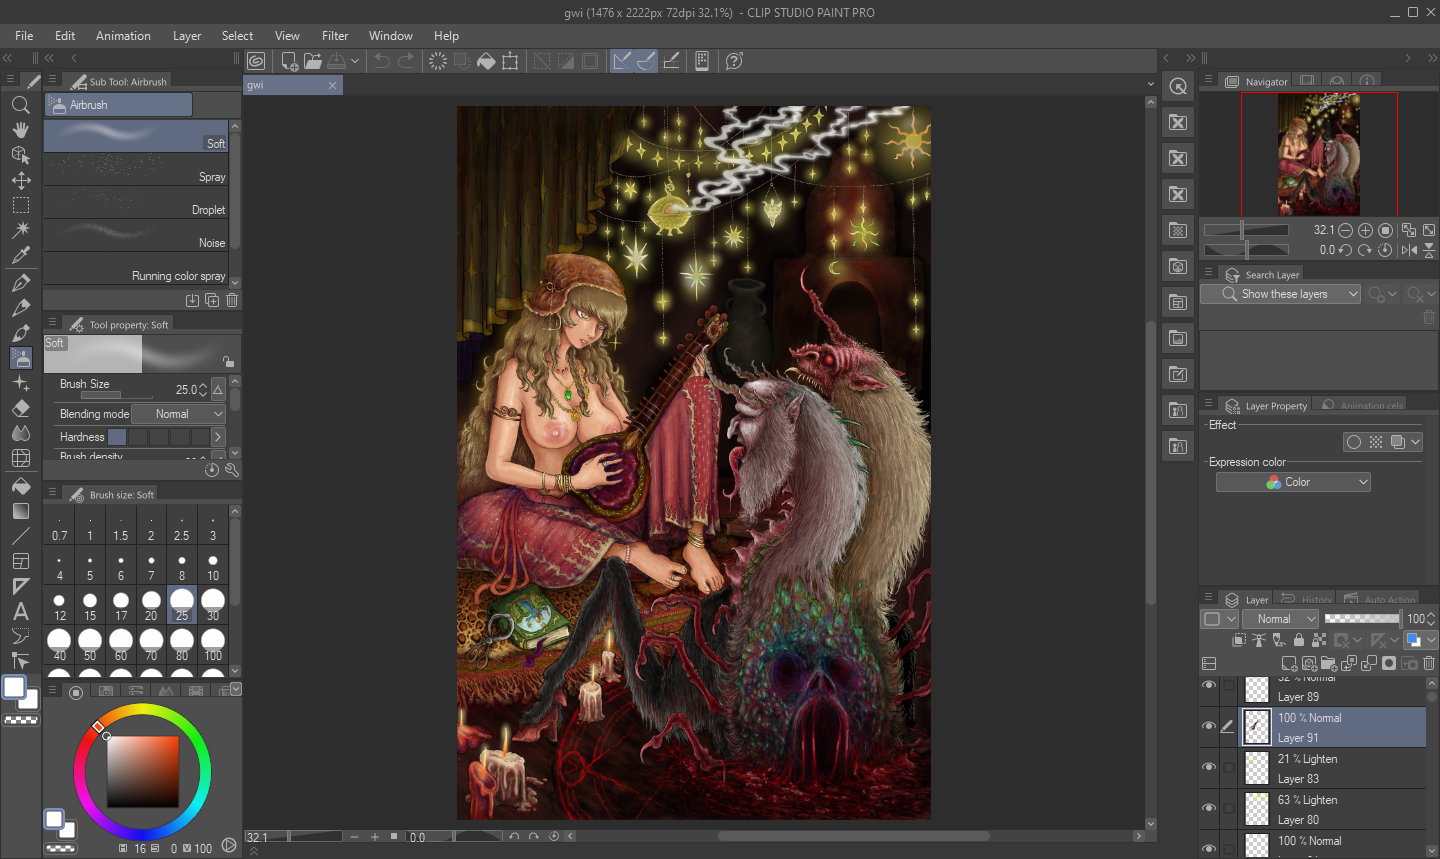The width and height of the screenshot is (1440, 859).
Task: Toggle the Snap to Ruler command bar icon
Action: click(622, 61)
